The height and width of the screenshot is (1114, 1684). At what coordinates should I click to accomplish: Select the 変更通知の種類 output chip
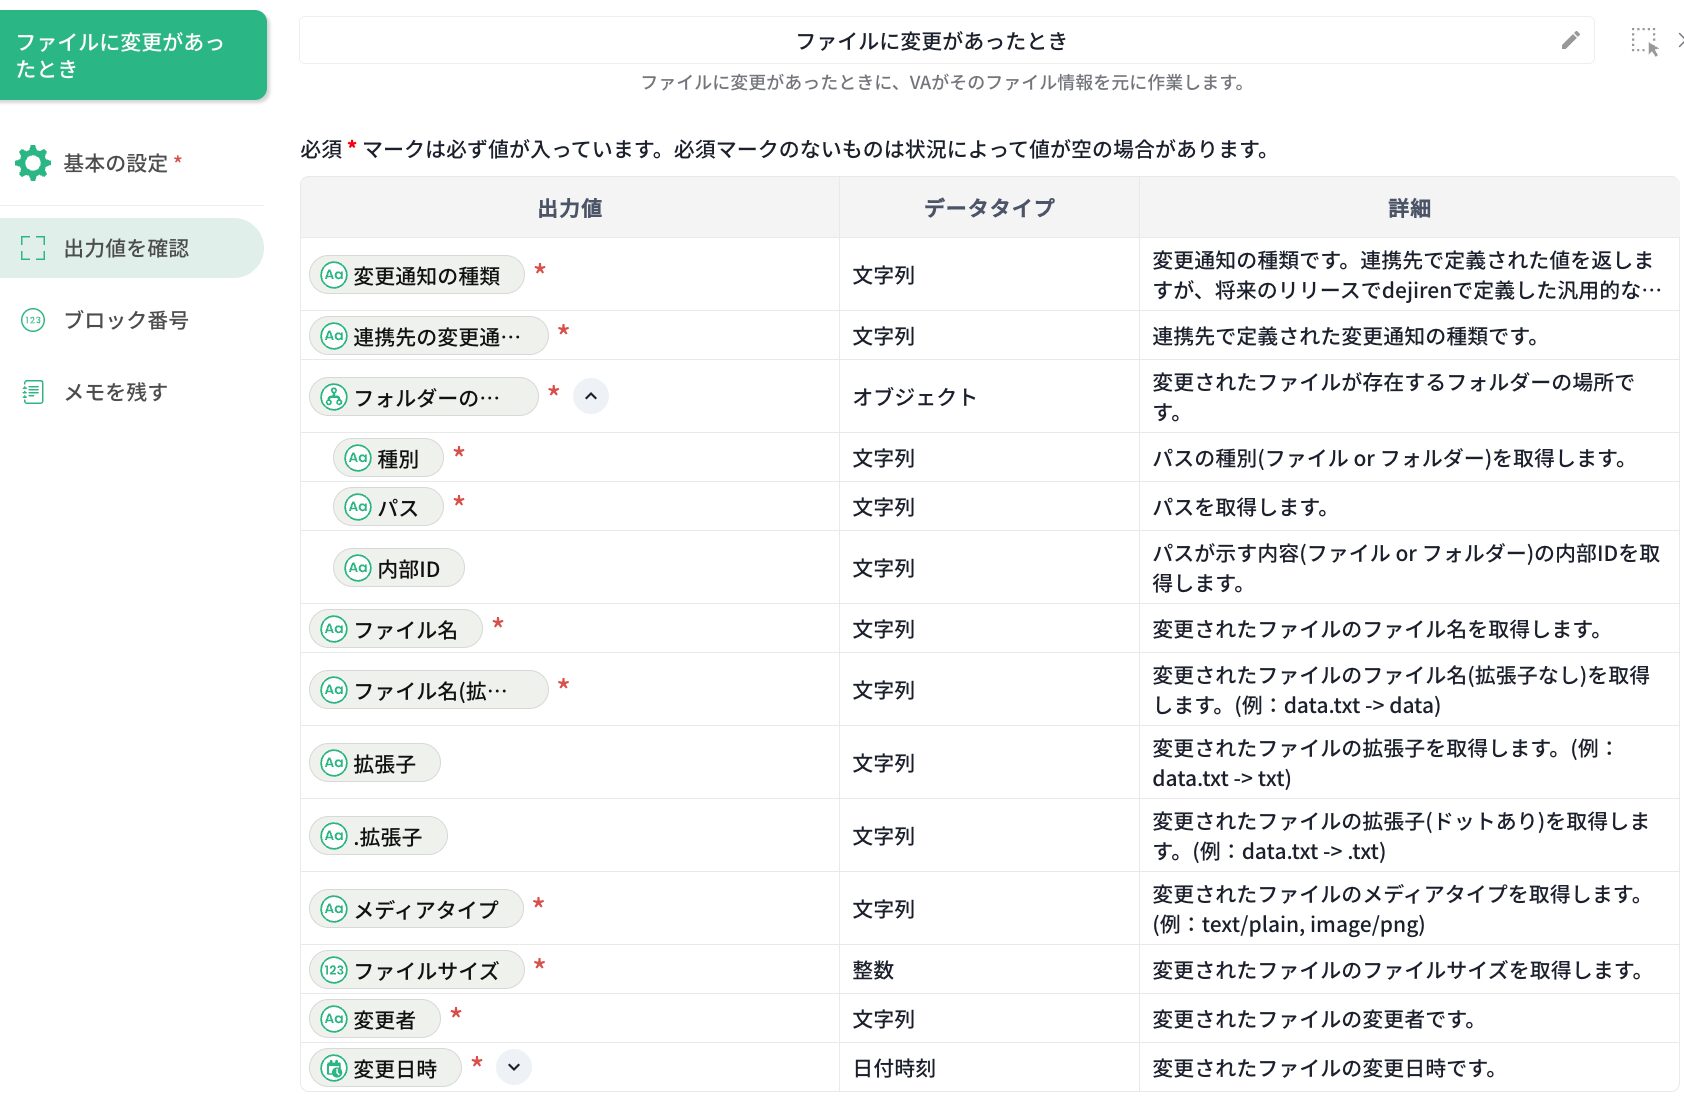(x=418, y=275)
